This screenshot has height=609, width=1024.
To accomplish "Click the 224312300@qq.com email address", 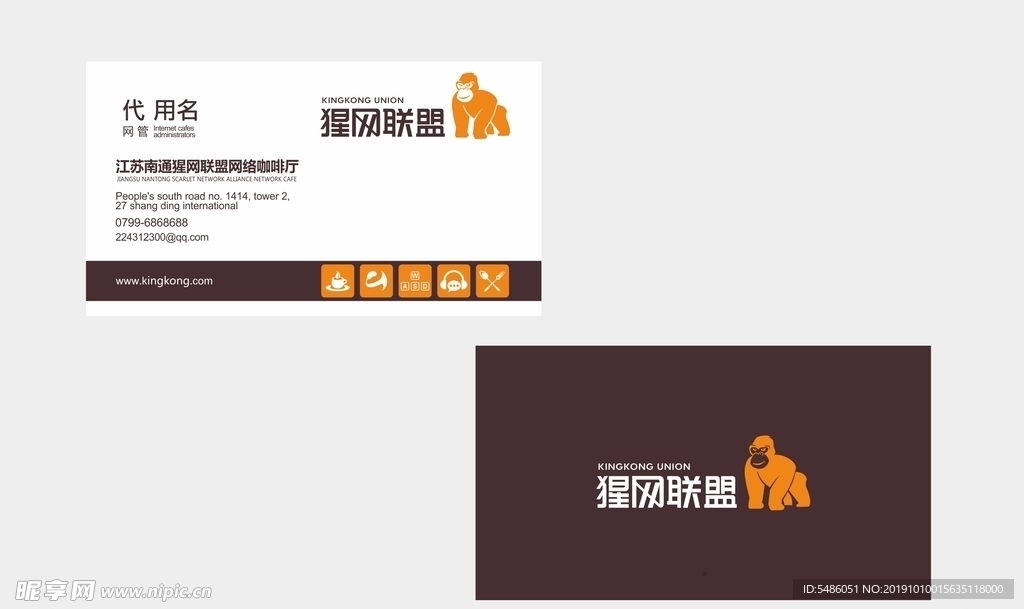I will tap(163, 237).
